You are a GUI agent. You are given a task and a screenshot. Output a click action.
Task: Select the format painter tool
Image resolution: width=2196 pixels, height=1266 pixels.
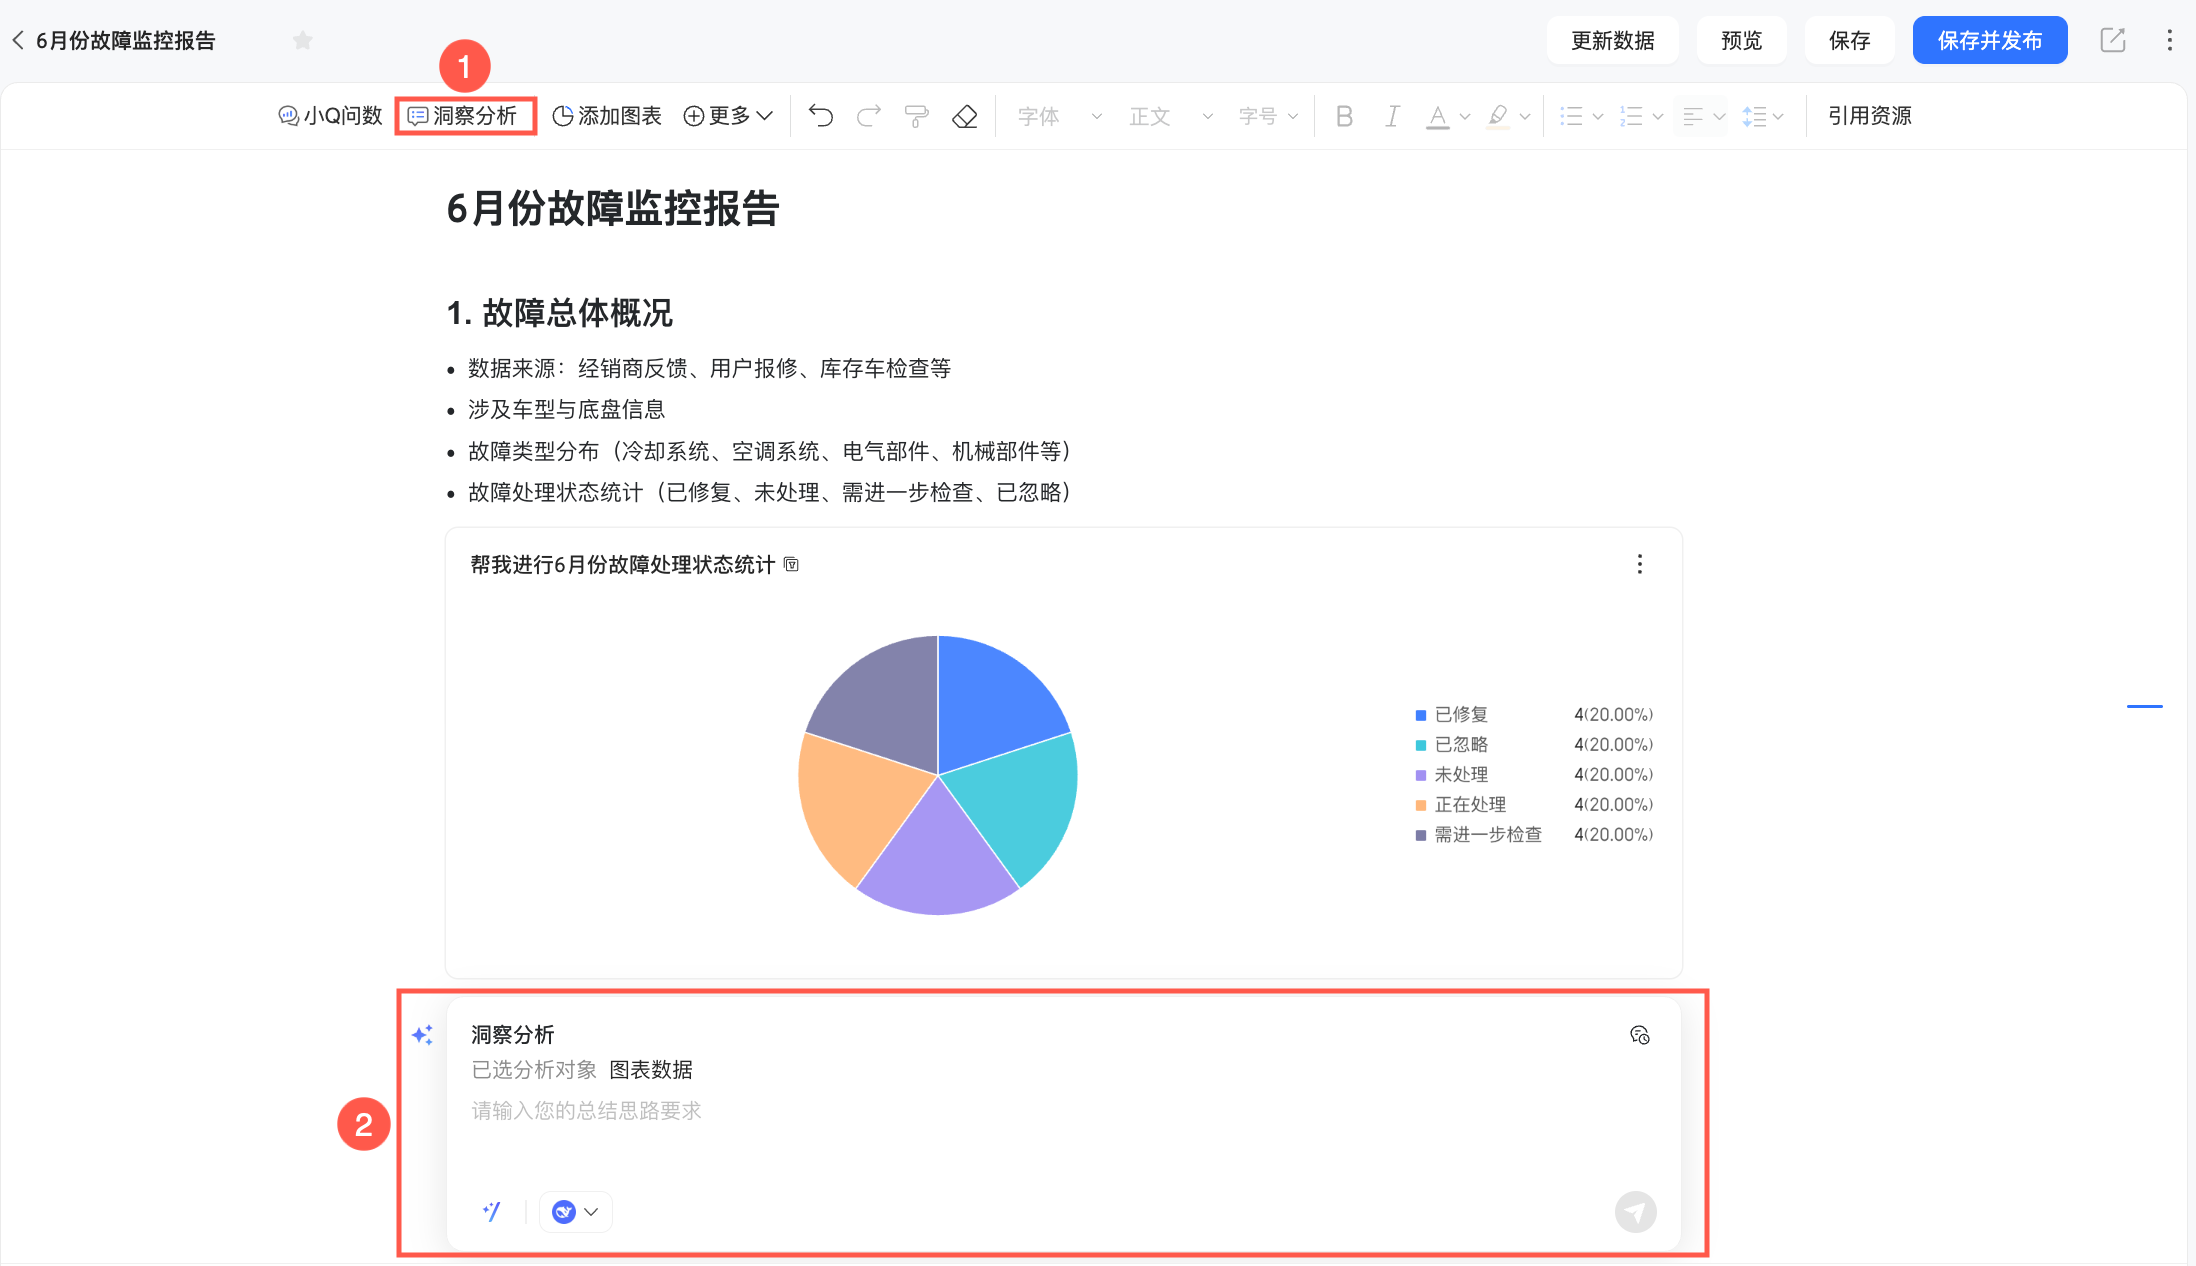click(916, 116)
